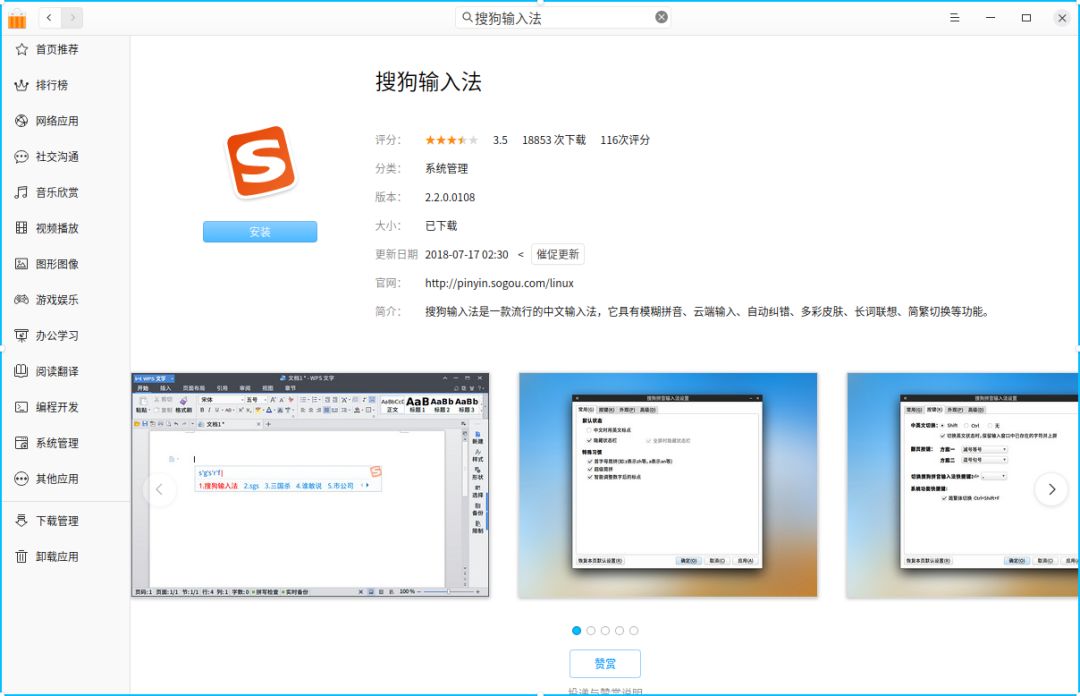
Task: Click the star rating display
Action: point(451,140)
